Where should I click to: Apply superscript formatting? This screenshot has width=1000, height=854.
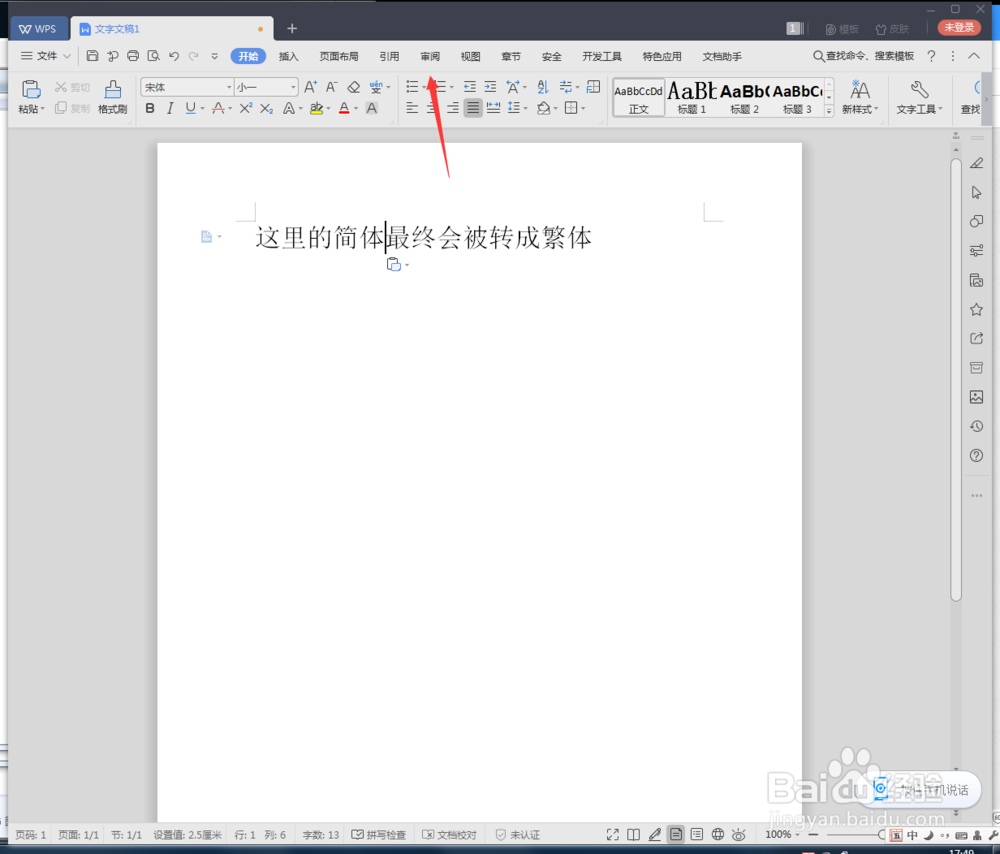tap(245, 108)
